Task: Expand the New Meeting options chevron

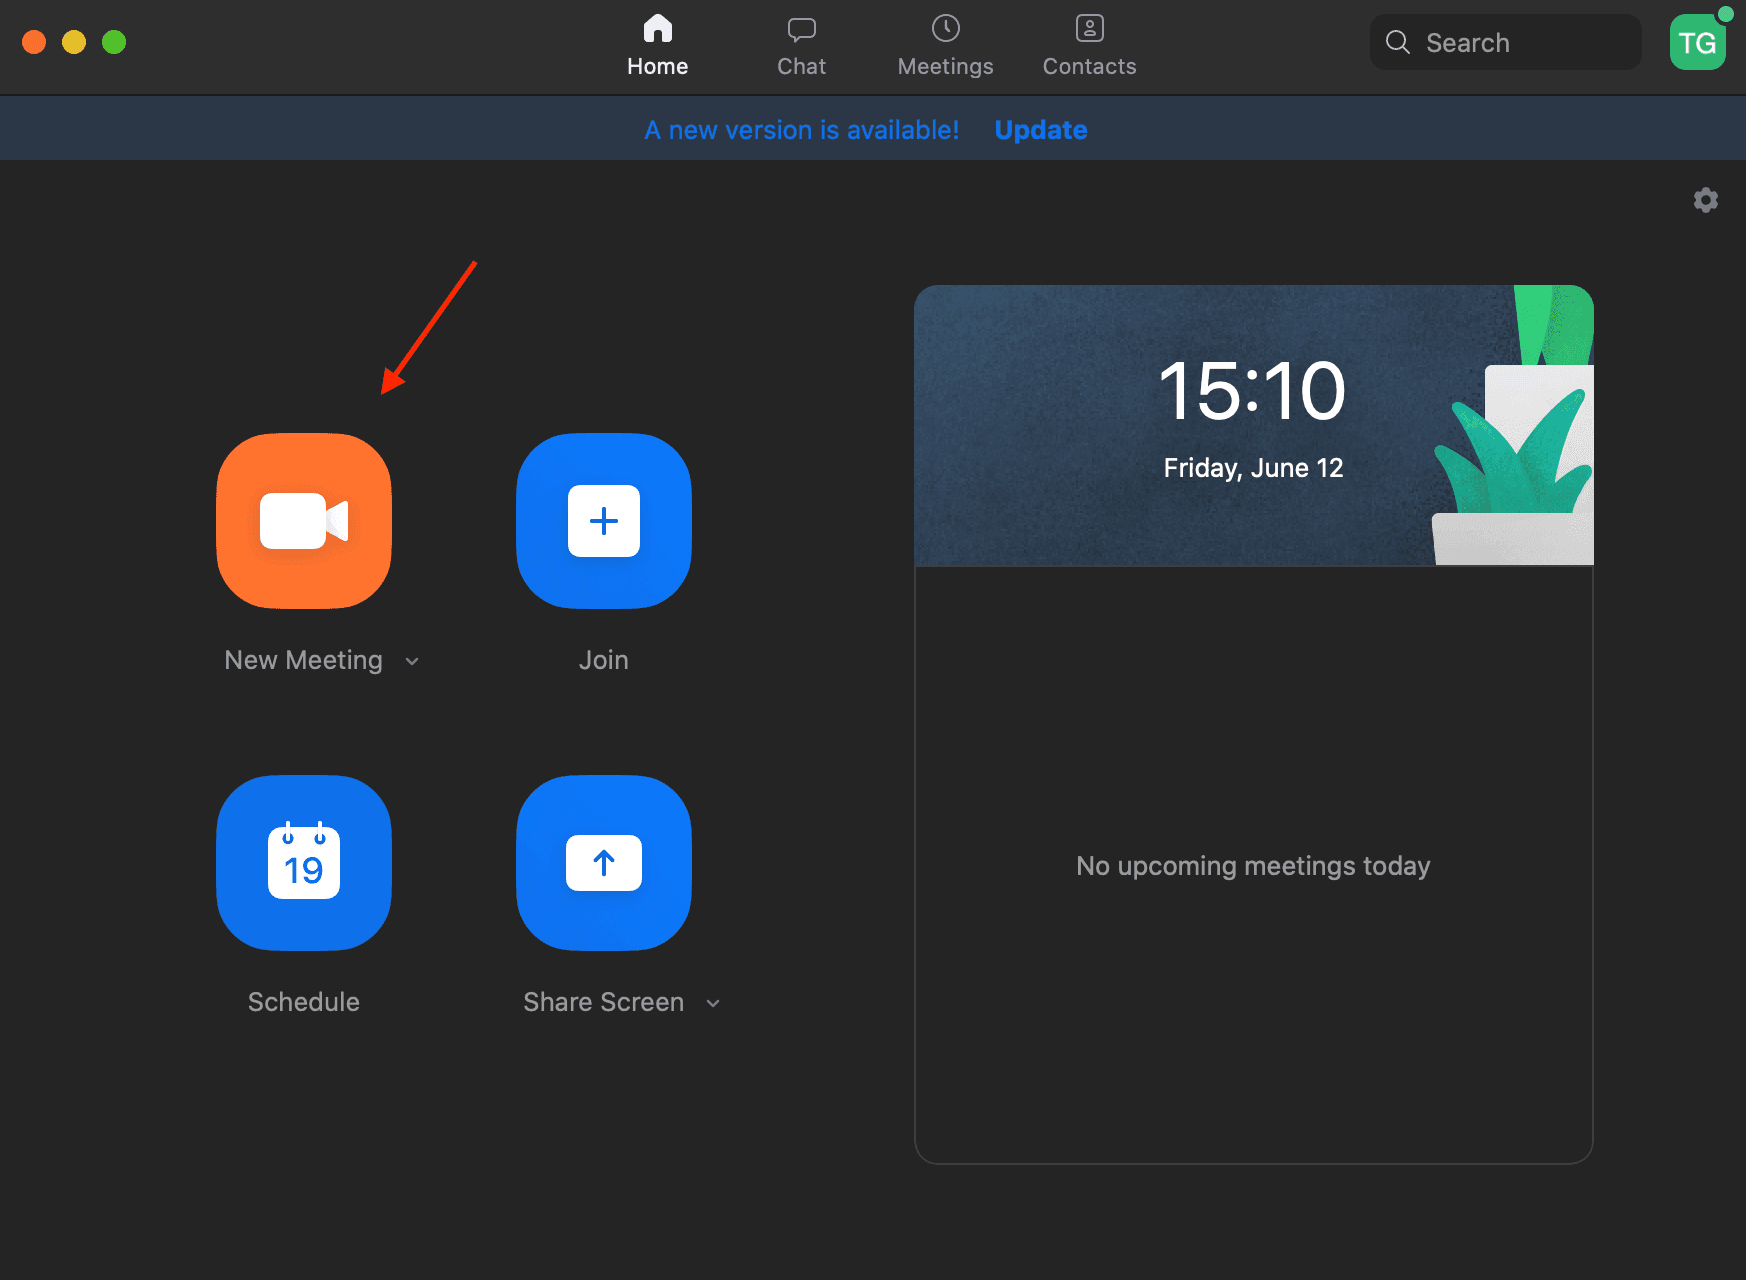Action: [x=412, y=661]
